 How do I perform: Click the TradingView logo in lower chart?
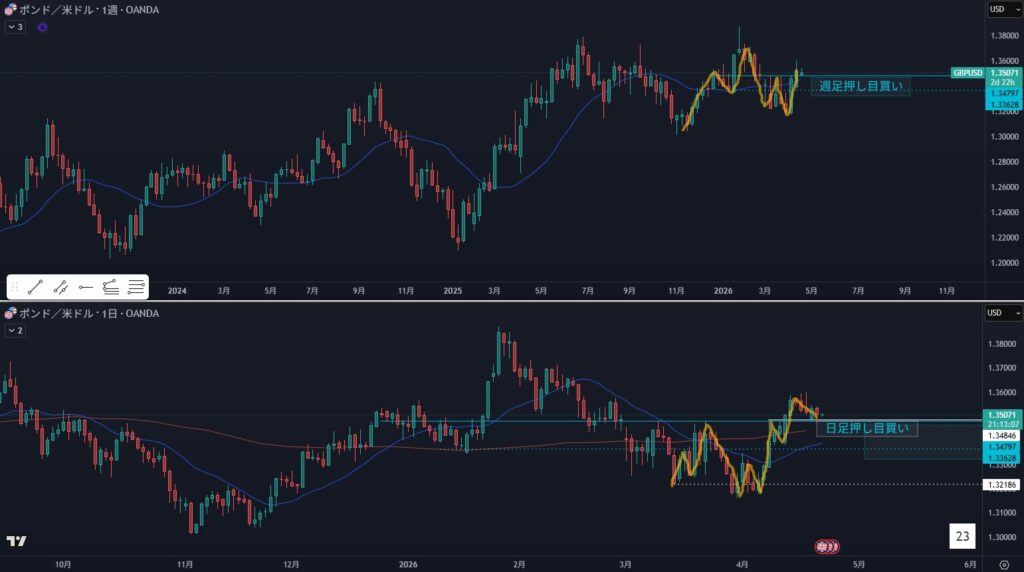tap(16, 541)
